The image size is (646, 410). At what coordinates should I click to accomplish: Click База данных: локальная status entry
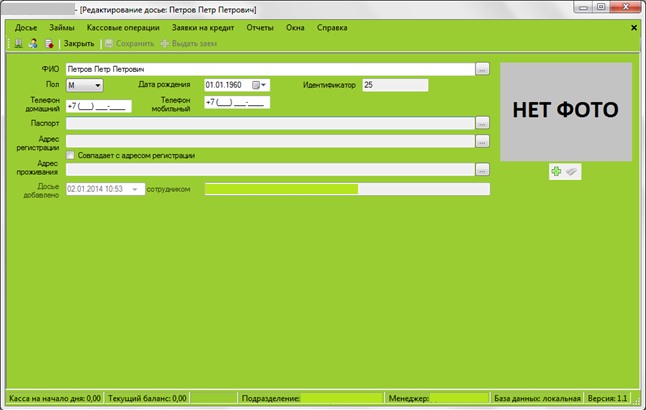pyautogui.click(x=537, y=398)
